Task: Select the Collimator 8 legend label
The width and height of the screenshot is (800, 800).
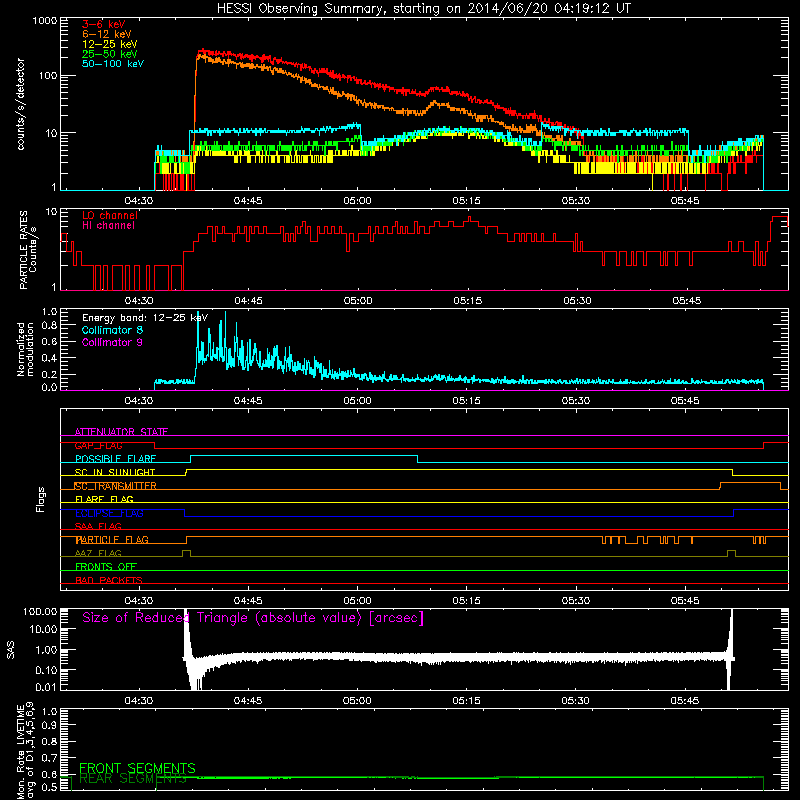Action: tap(112, 330)
